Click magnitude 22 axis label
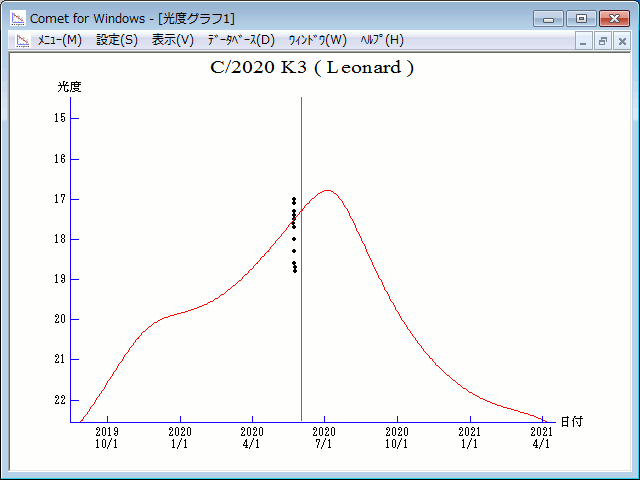The width and height of the screenshot is (640, 480). pyautogui.click(x=60, y=400)
